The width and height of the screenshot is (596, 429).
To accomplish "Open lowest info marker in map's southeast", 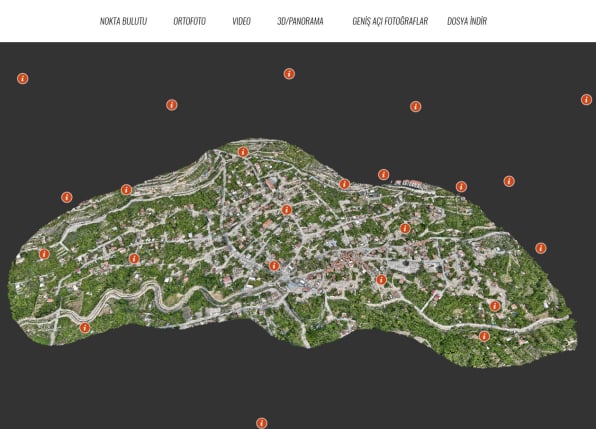I will (x=484, y=336).
